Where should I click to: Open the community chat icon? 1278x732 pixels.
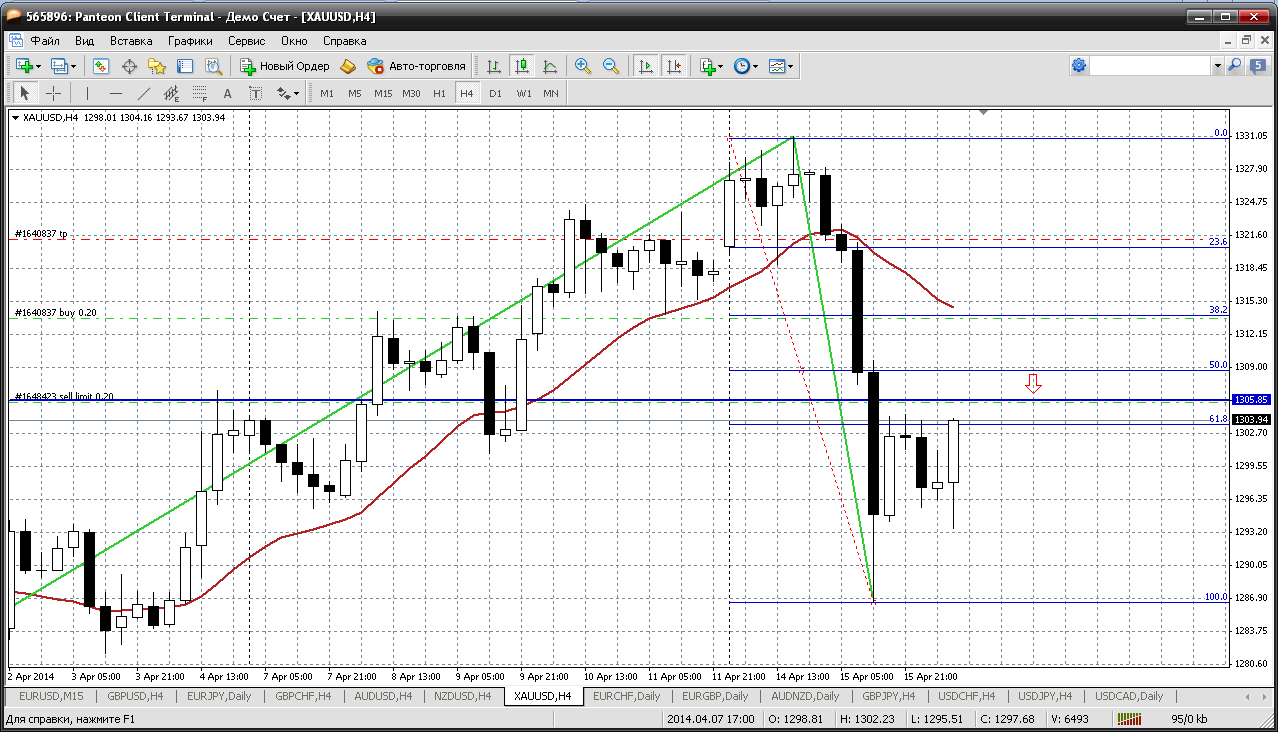click(x=1256, y=66)
